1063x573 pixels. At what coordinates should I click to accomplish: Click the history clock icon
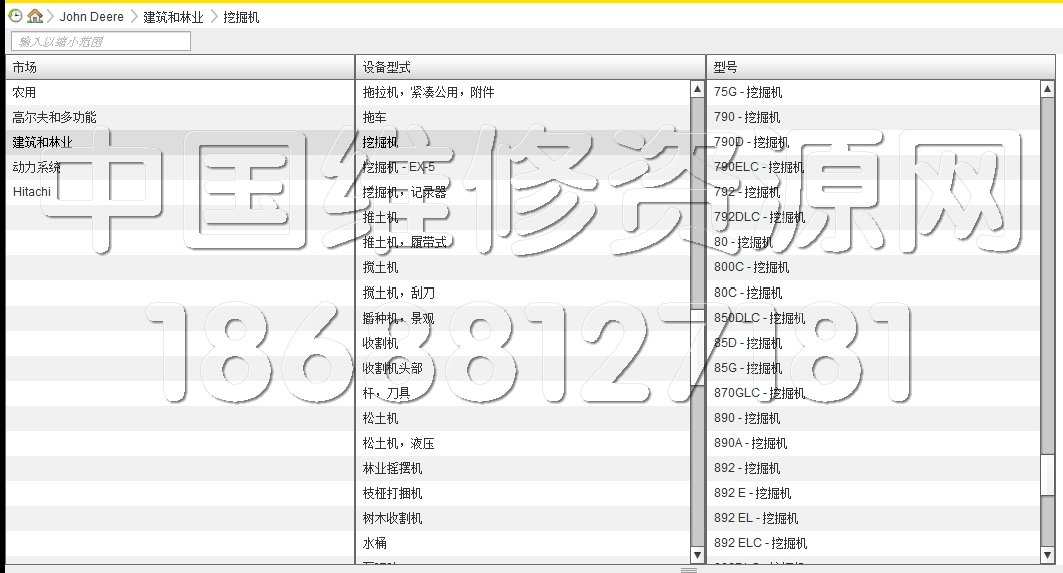15,16
